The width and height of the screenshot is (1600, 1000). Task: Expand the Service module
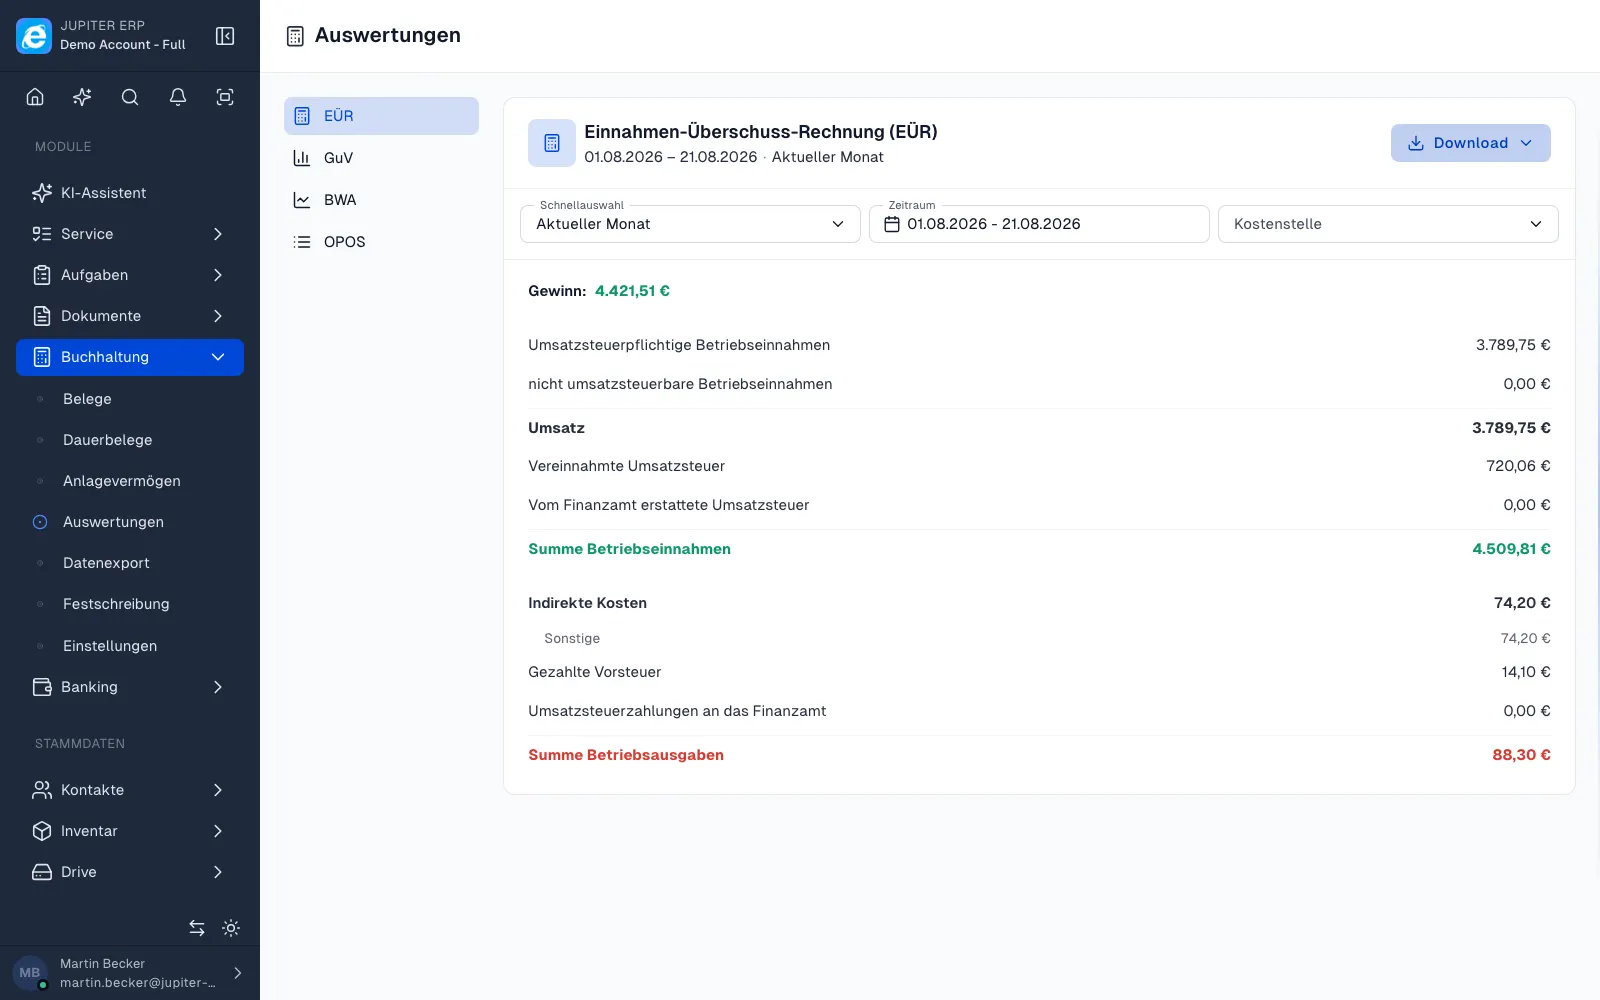pos(130,234)
